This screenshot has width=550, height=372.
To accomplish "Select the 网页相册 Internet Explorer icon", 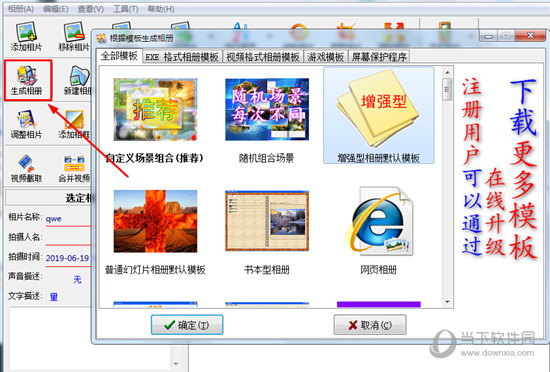I will coord(379,221).
